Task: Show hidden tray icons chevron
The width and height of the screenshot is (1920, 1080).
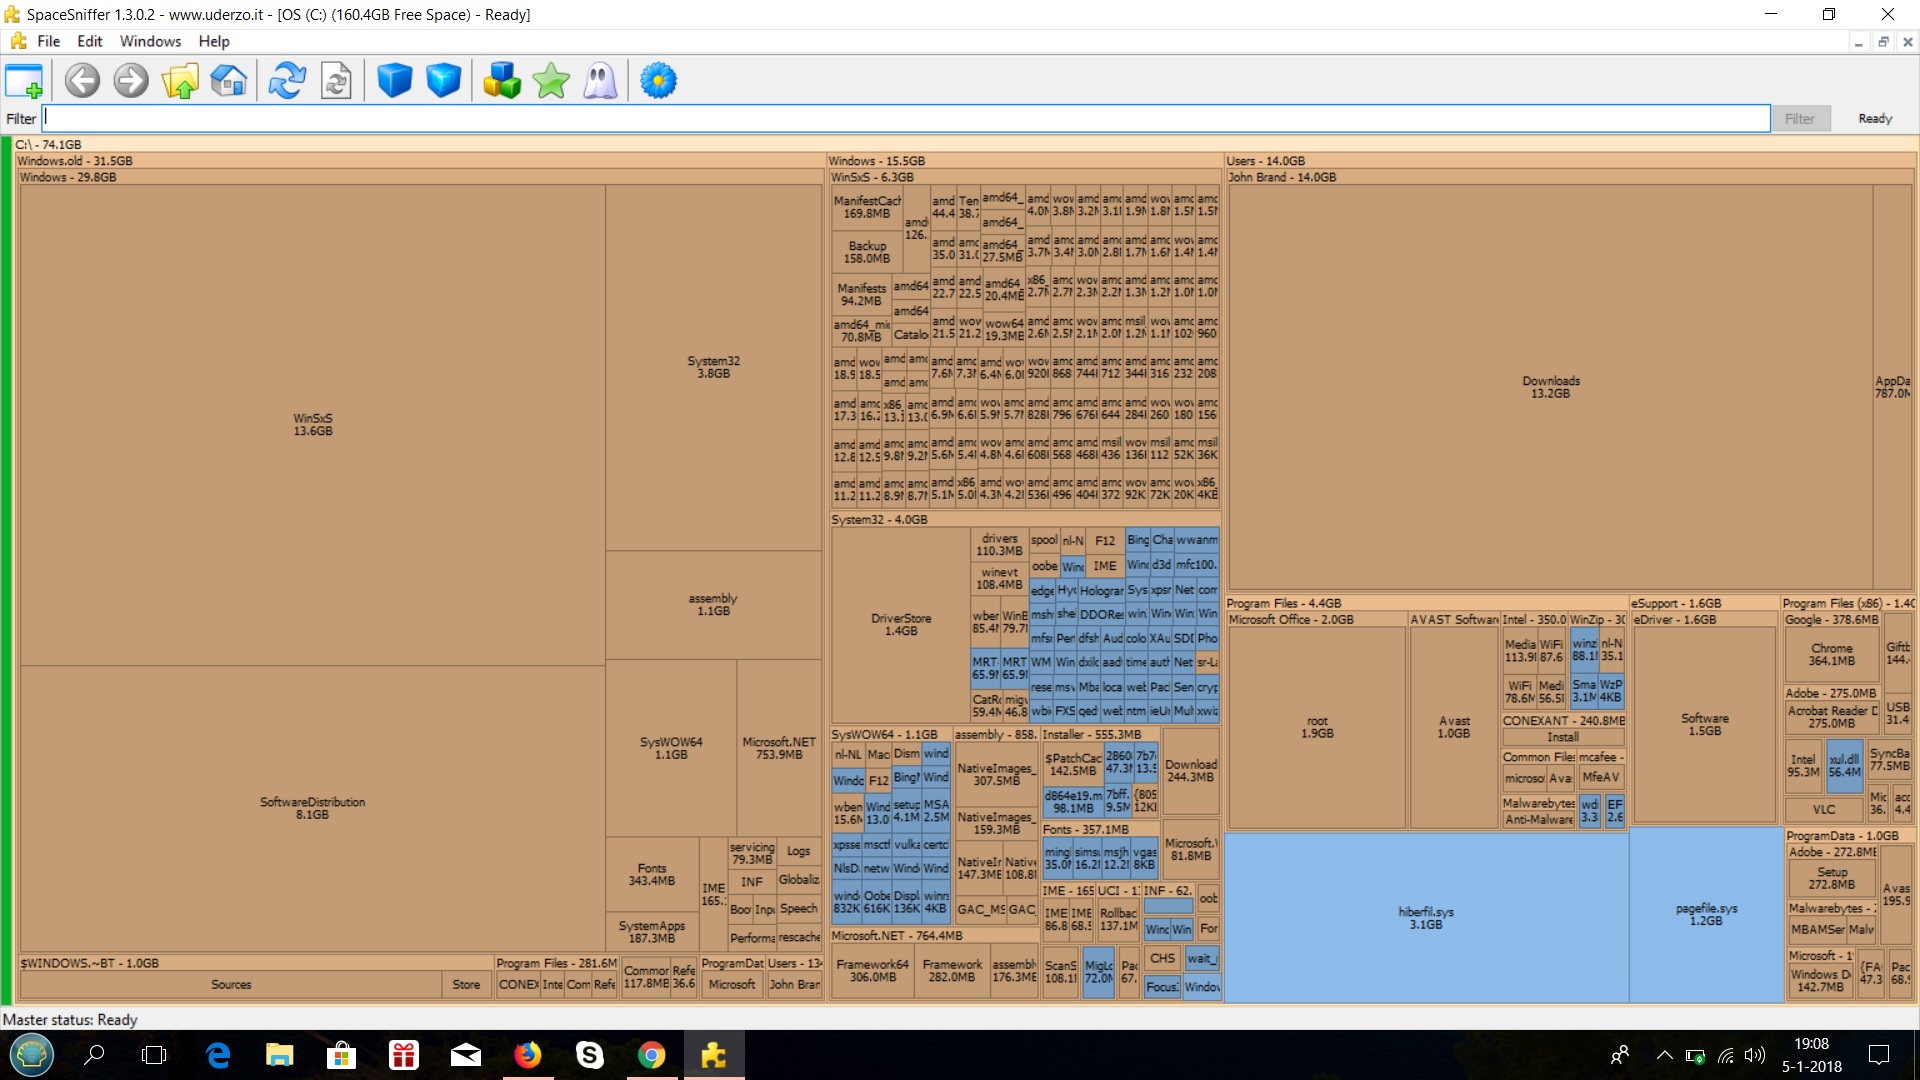Action: click(1664, 1055)
